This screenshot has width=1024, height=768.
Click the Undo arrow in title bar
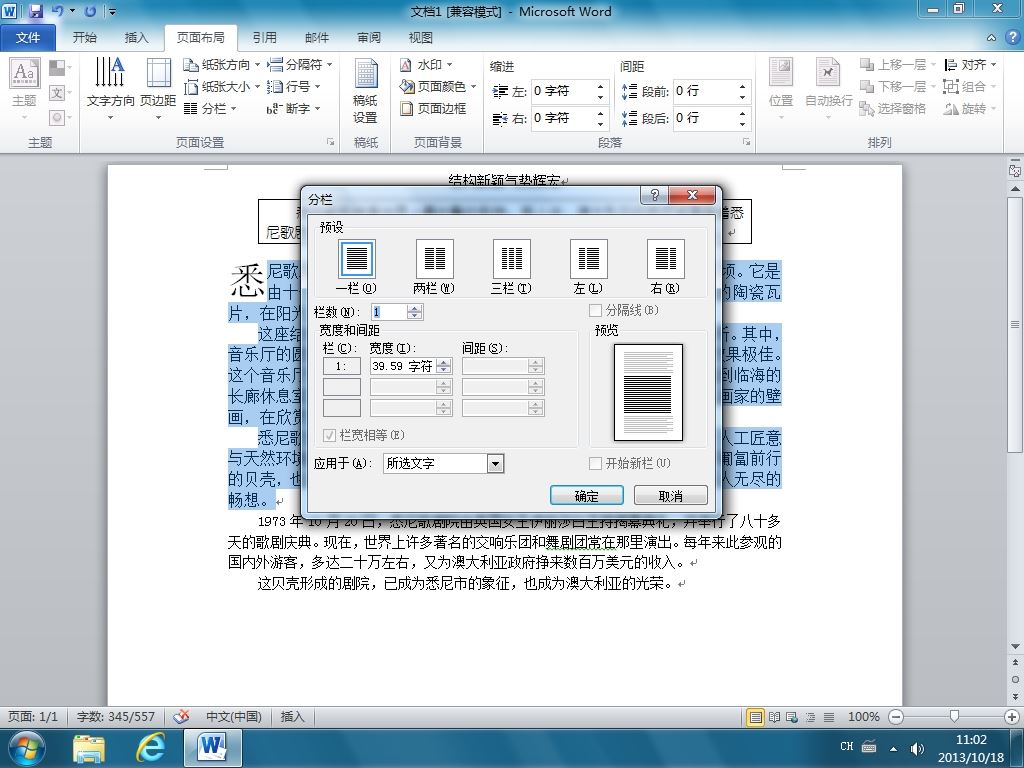click(x=57, y=11)
